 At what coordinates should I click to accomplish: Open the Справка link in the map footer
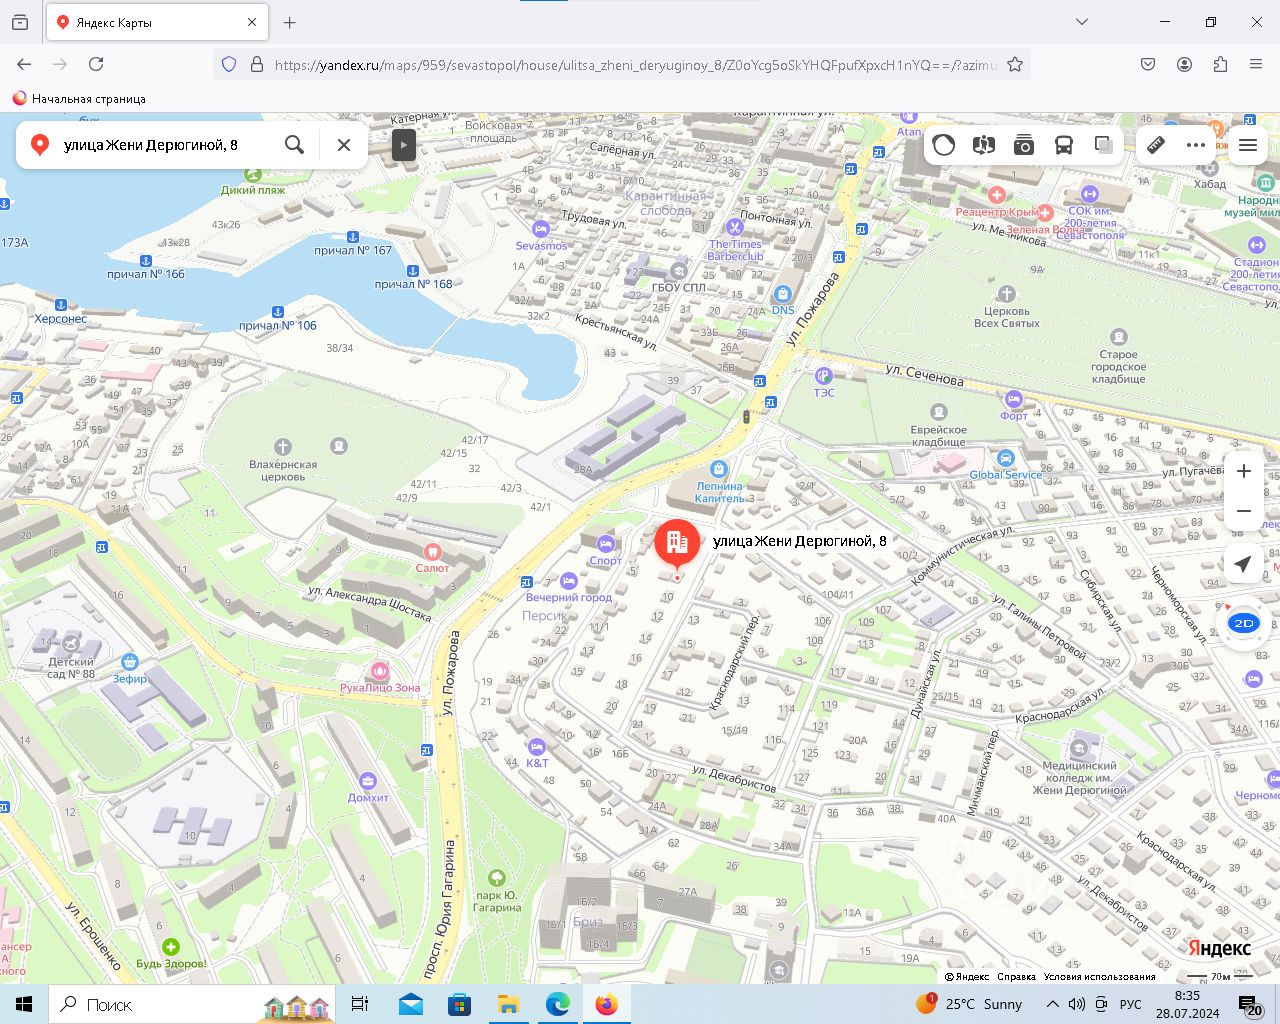[1016, 977]
